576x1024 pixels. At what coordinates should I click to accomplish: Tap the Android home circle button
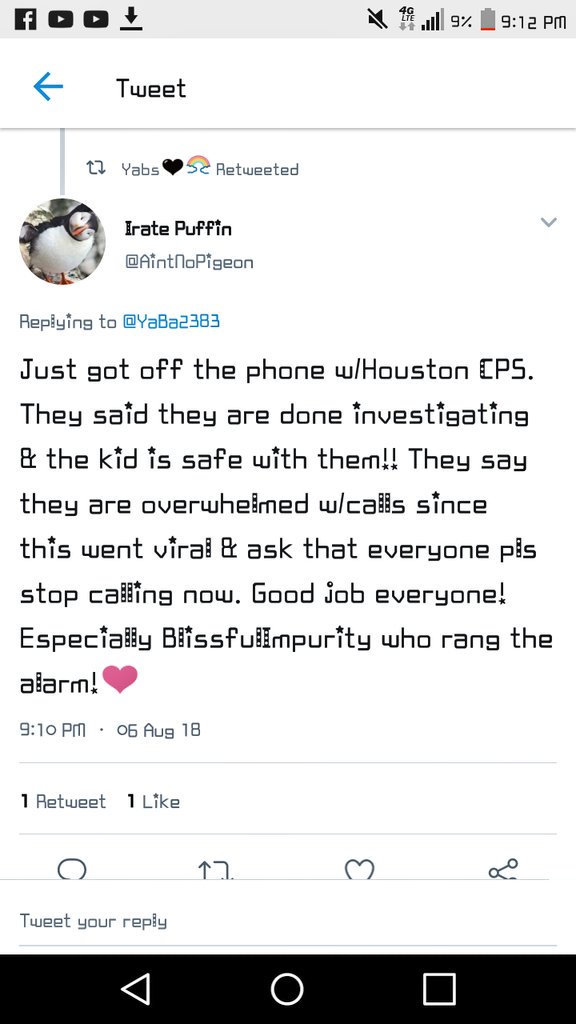(287, 989)
